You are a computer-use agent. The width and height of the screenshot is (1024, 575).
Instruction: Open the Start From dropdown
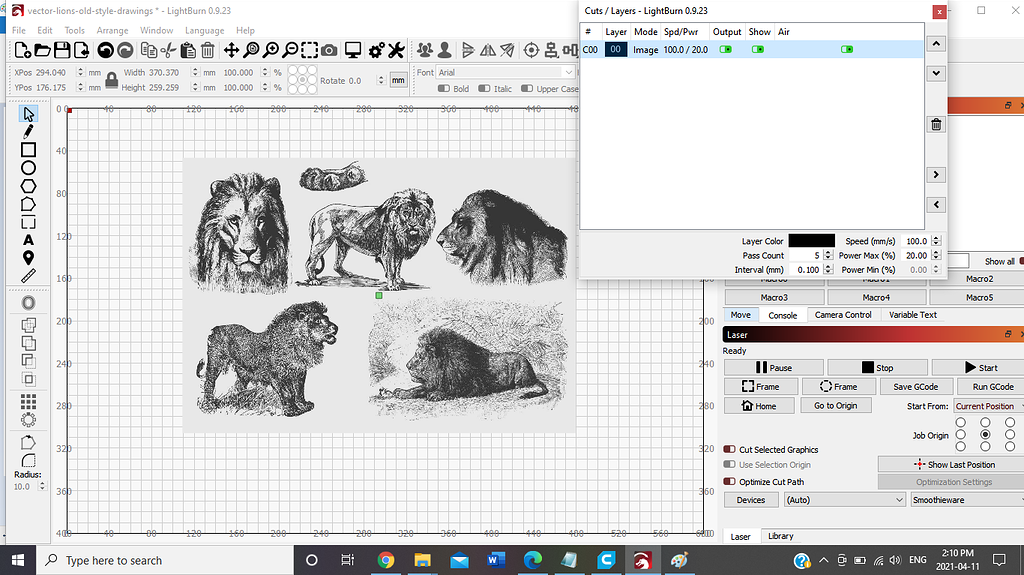point(988,406)
